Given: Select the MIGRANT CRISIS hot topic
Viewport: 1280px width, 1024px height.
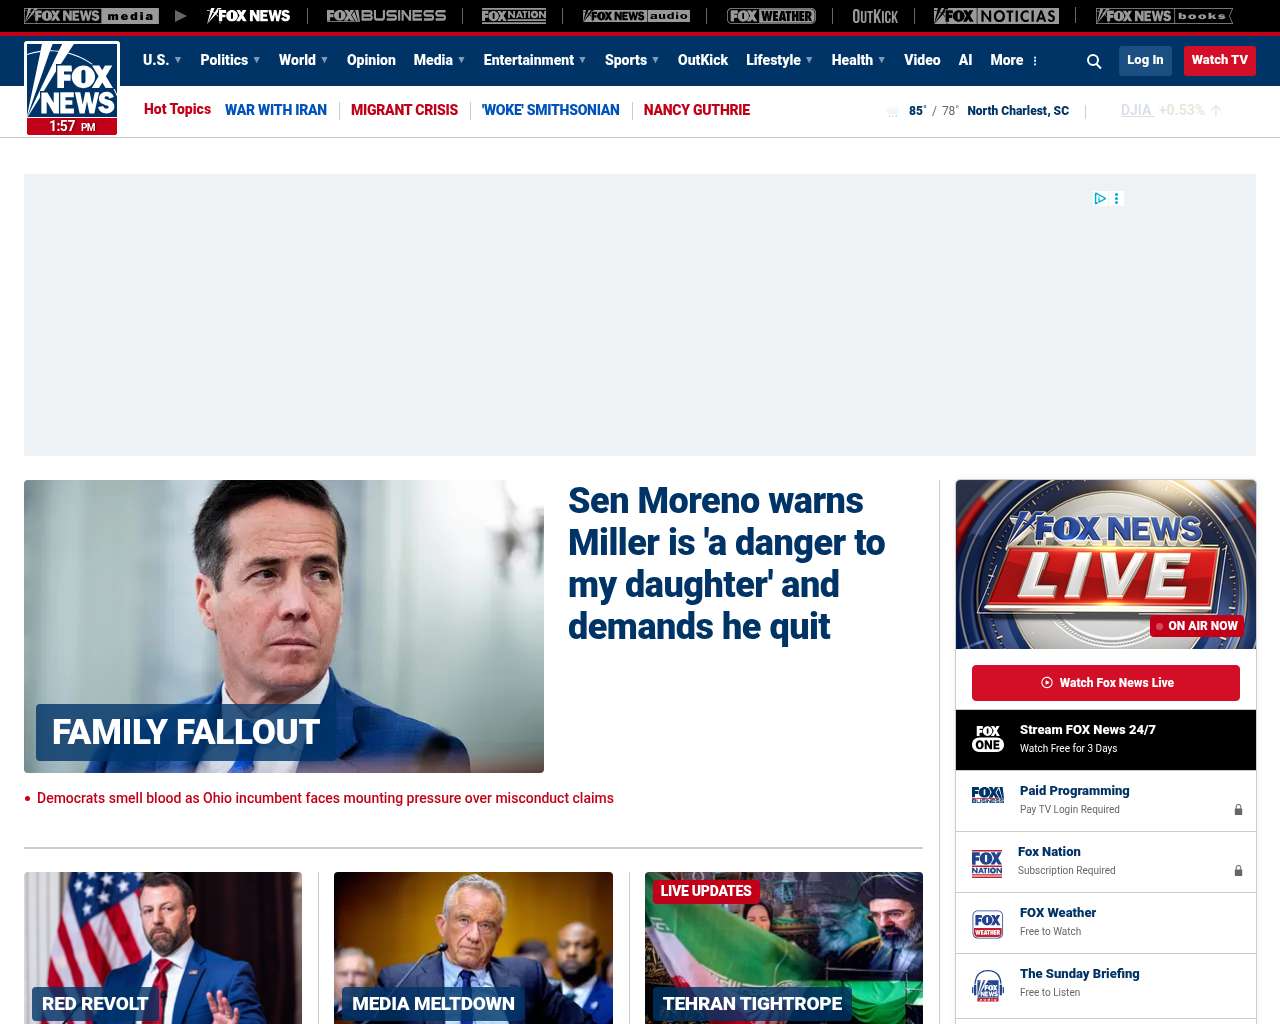Looking at the screenshot, I should [x=404, y=110].
